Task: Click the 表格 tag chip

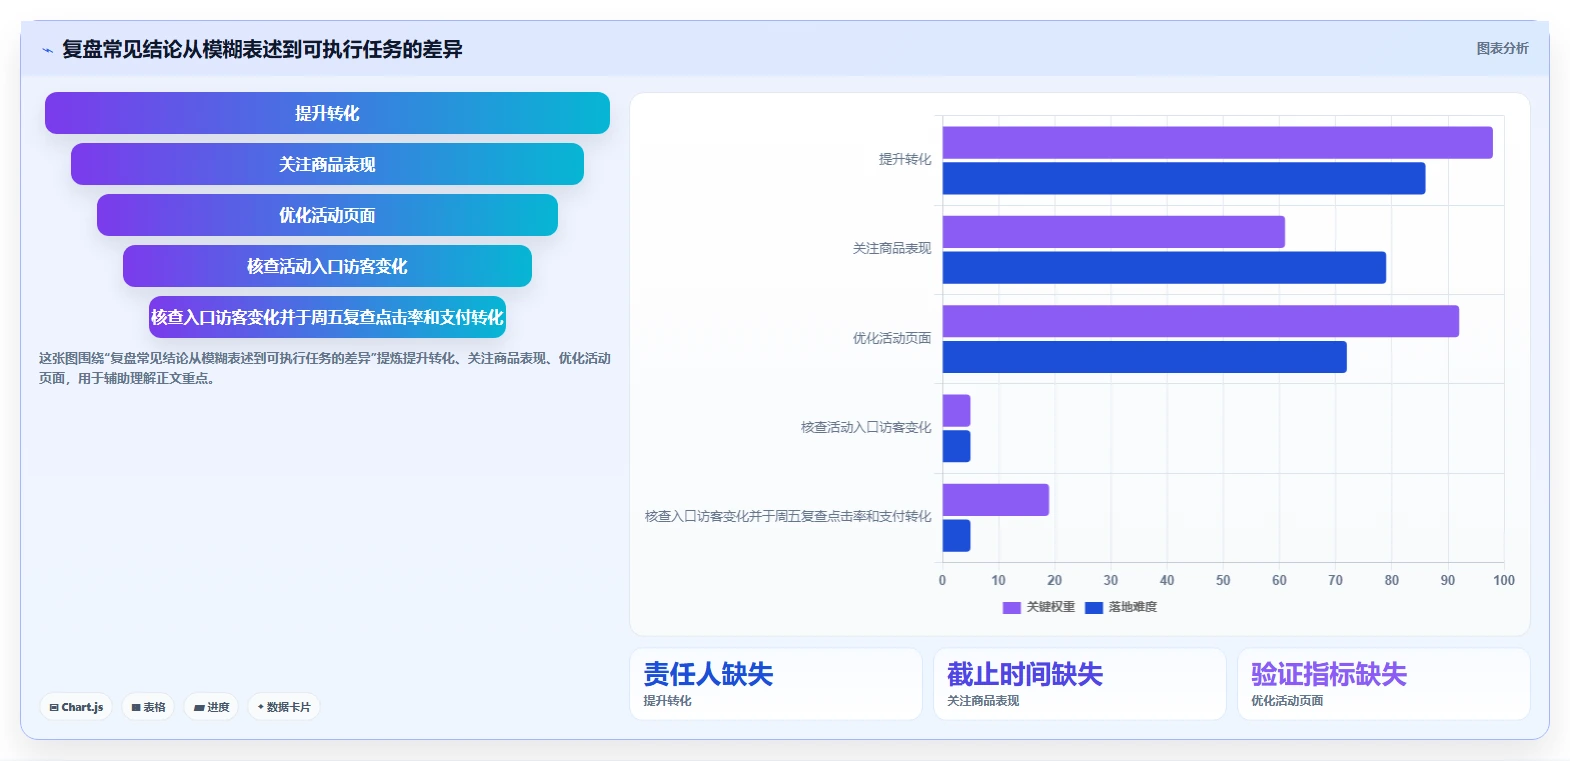Action: 148,707
